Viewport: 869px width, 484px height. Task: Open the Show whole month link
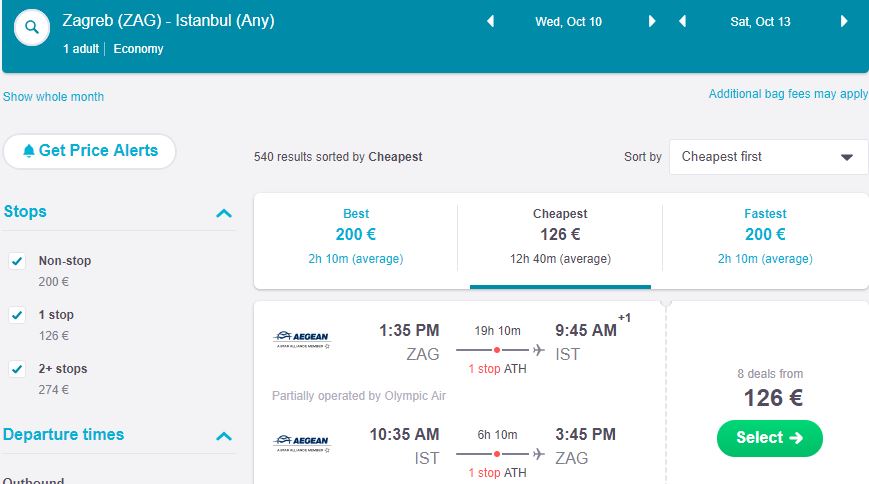[x=53, y=97]
